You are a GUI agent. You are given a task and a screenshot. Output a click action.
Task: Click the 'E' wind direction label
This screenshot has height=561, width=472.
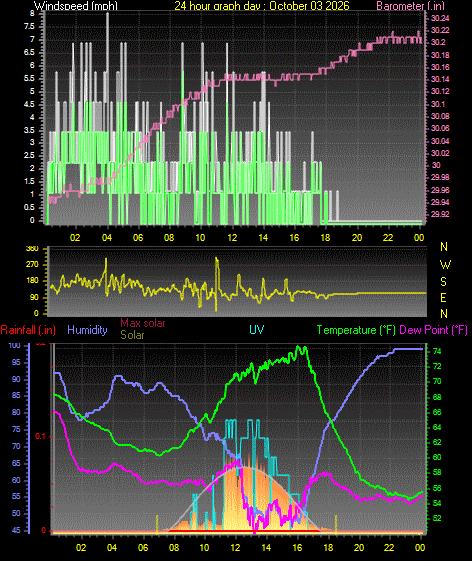[443, 298]
